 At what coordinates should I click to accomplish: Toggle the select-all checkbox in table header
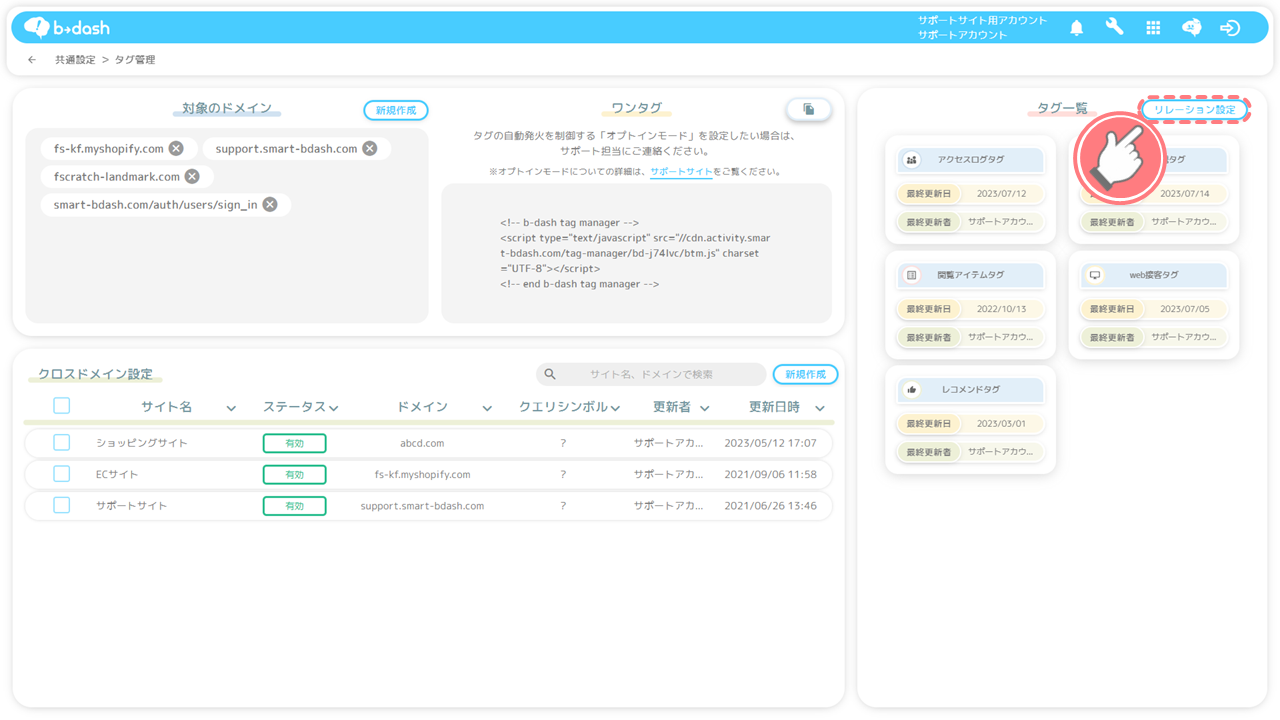(62, 406)
